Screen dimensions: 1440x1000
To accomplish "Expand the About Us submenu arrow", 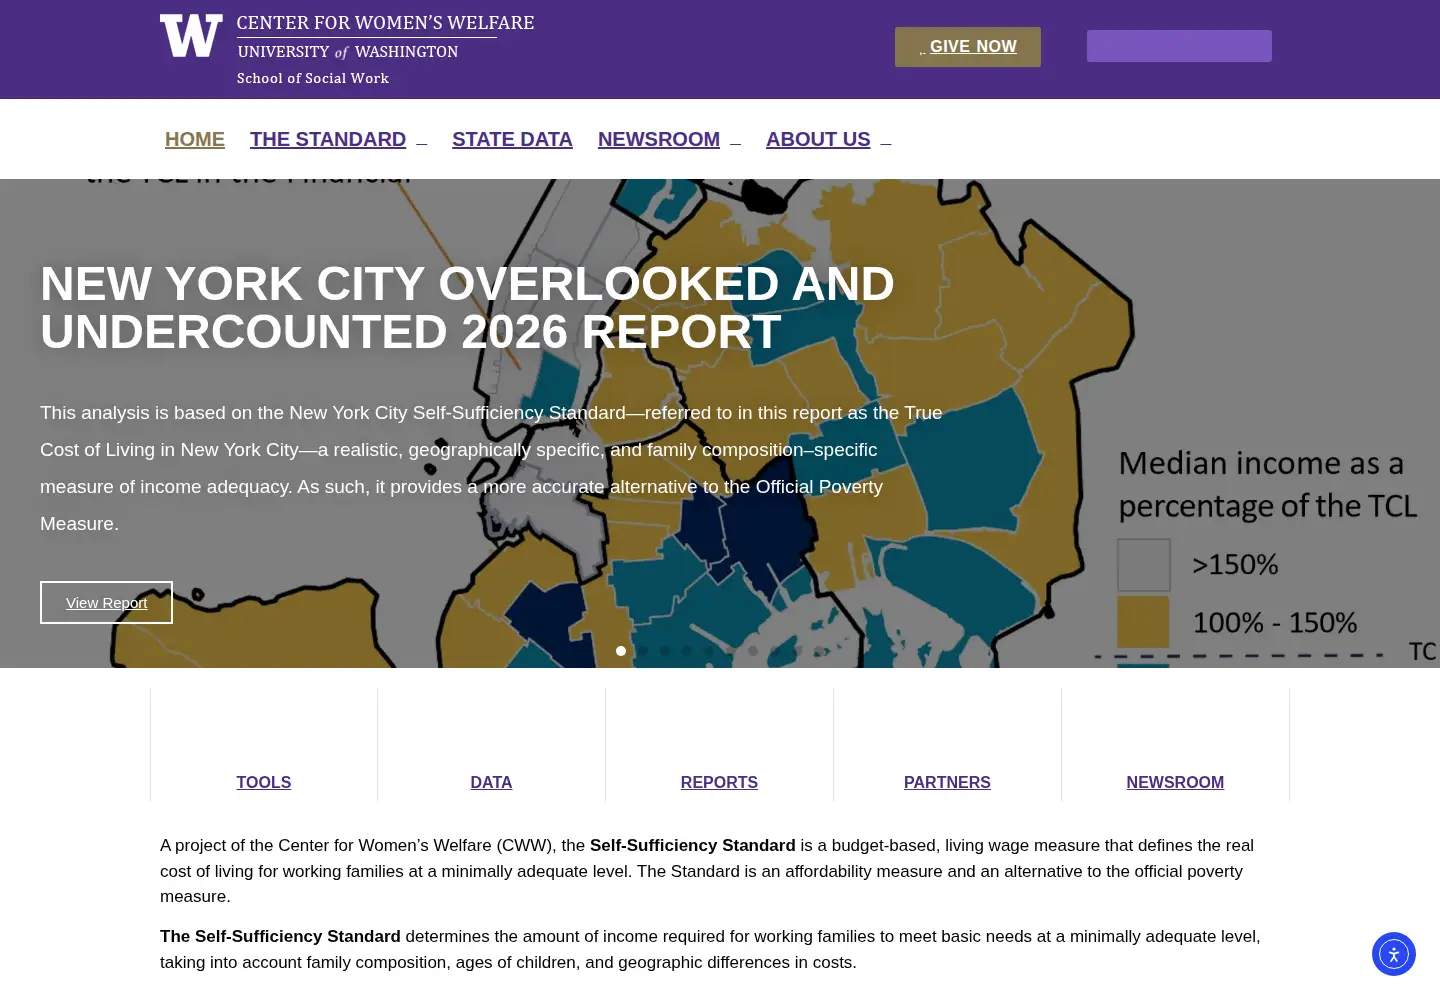I will click(x=886, y=143).
